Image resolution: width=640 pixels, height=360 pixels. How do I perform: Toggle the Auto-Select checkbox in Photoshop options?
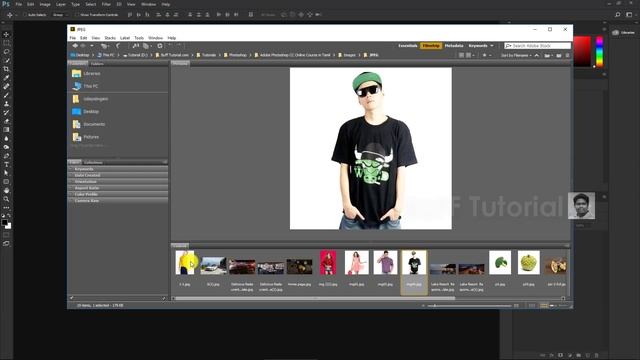point(25,15)
